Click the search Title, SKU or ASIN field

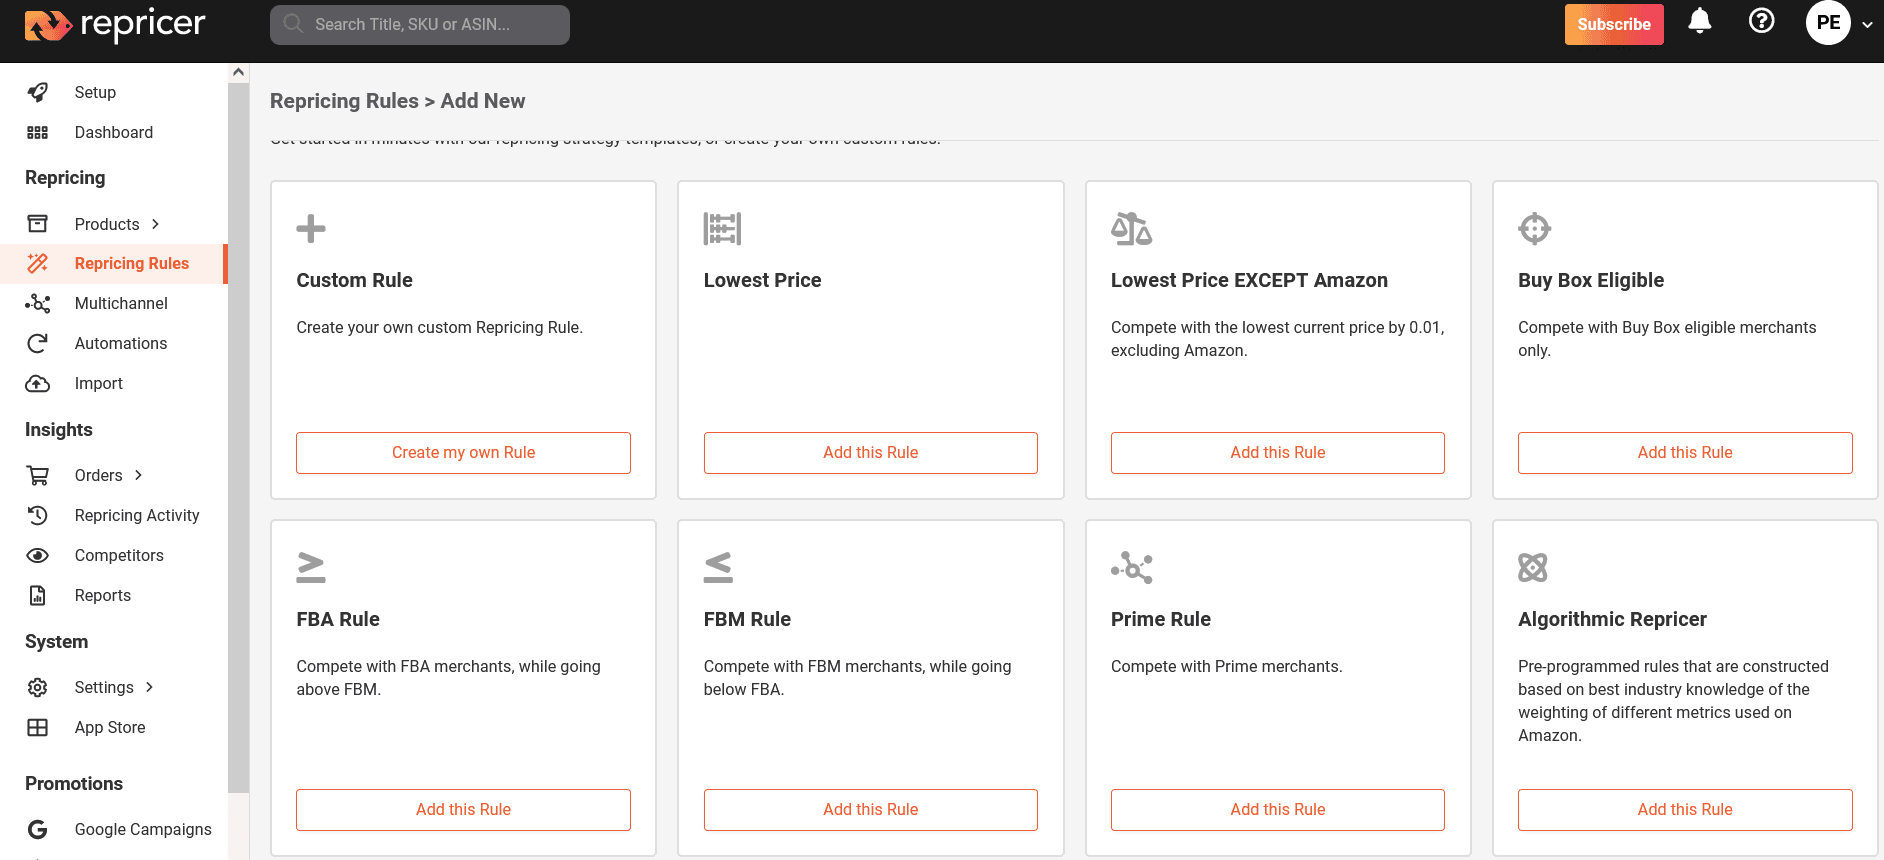pyautogui.click(x=419, y=24)
